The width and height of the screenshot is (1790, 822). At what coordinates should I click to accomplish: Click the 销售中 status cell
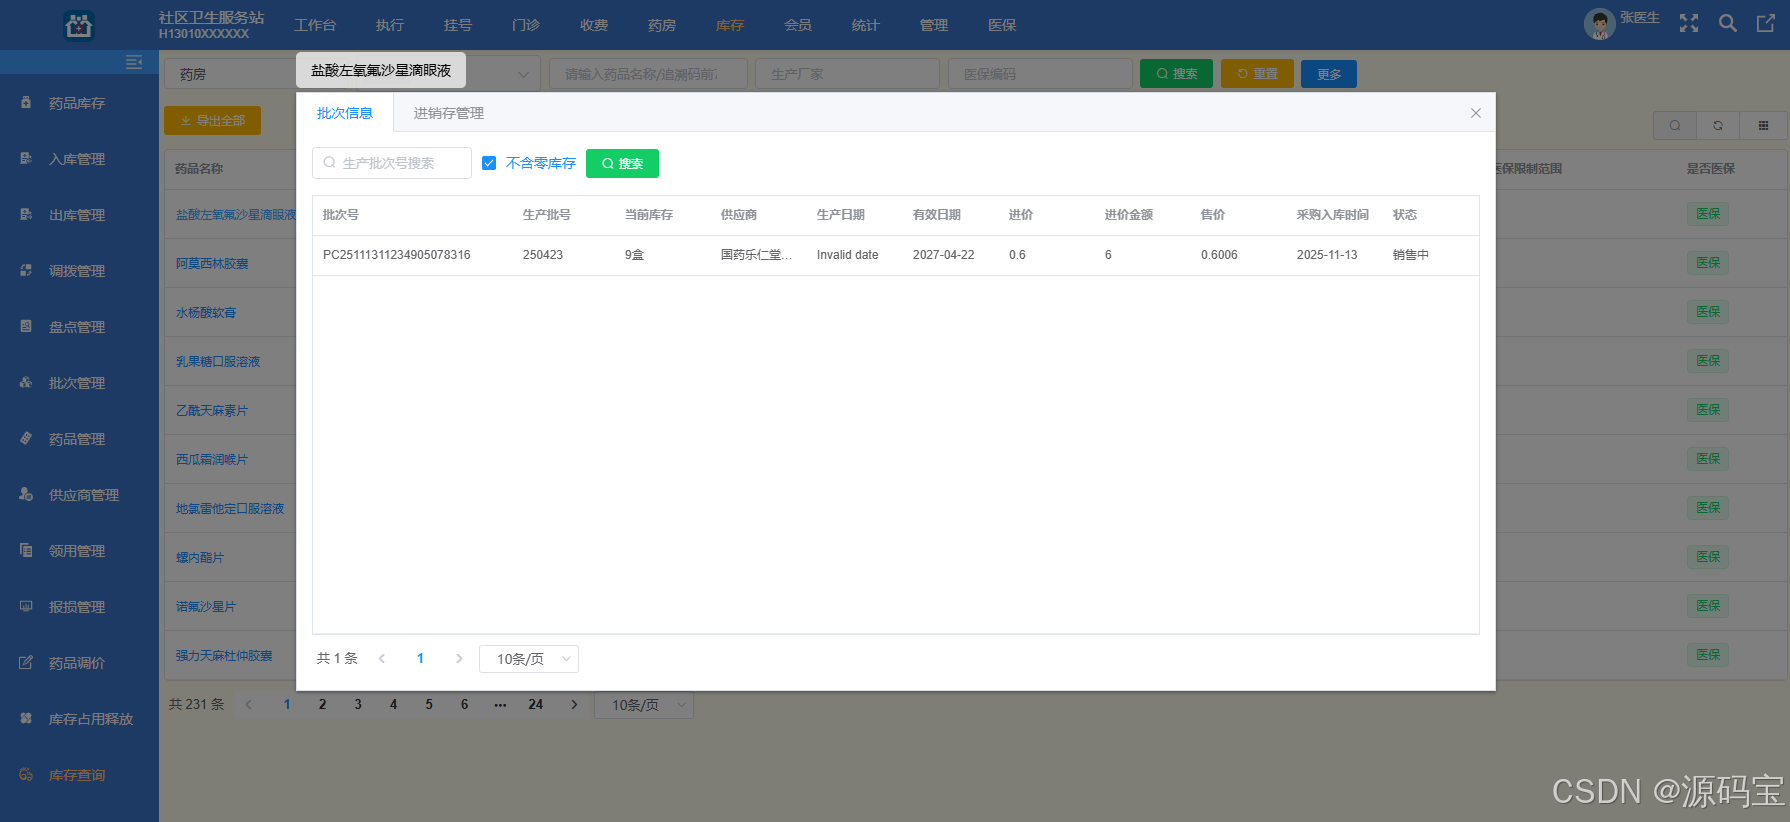click(1411, 255)
